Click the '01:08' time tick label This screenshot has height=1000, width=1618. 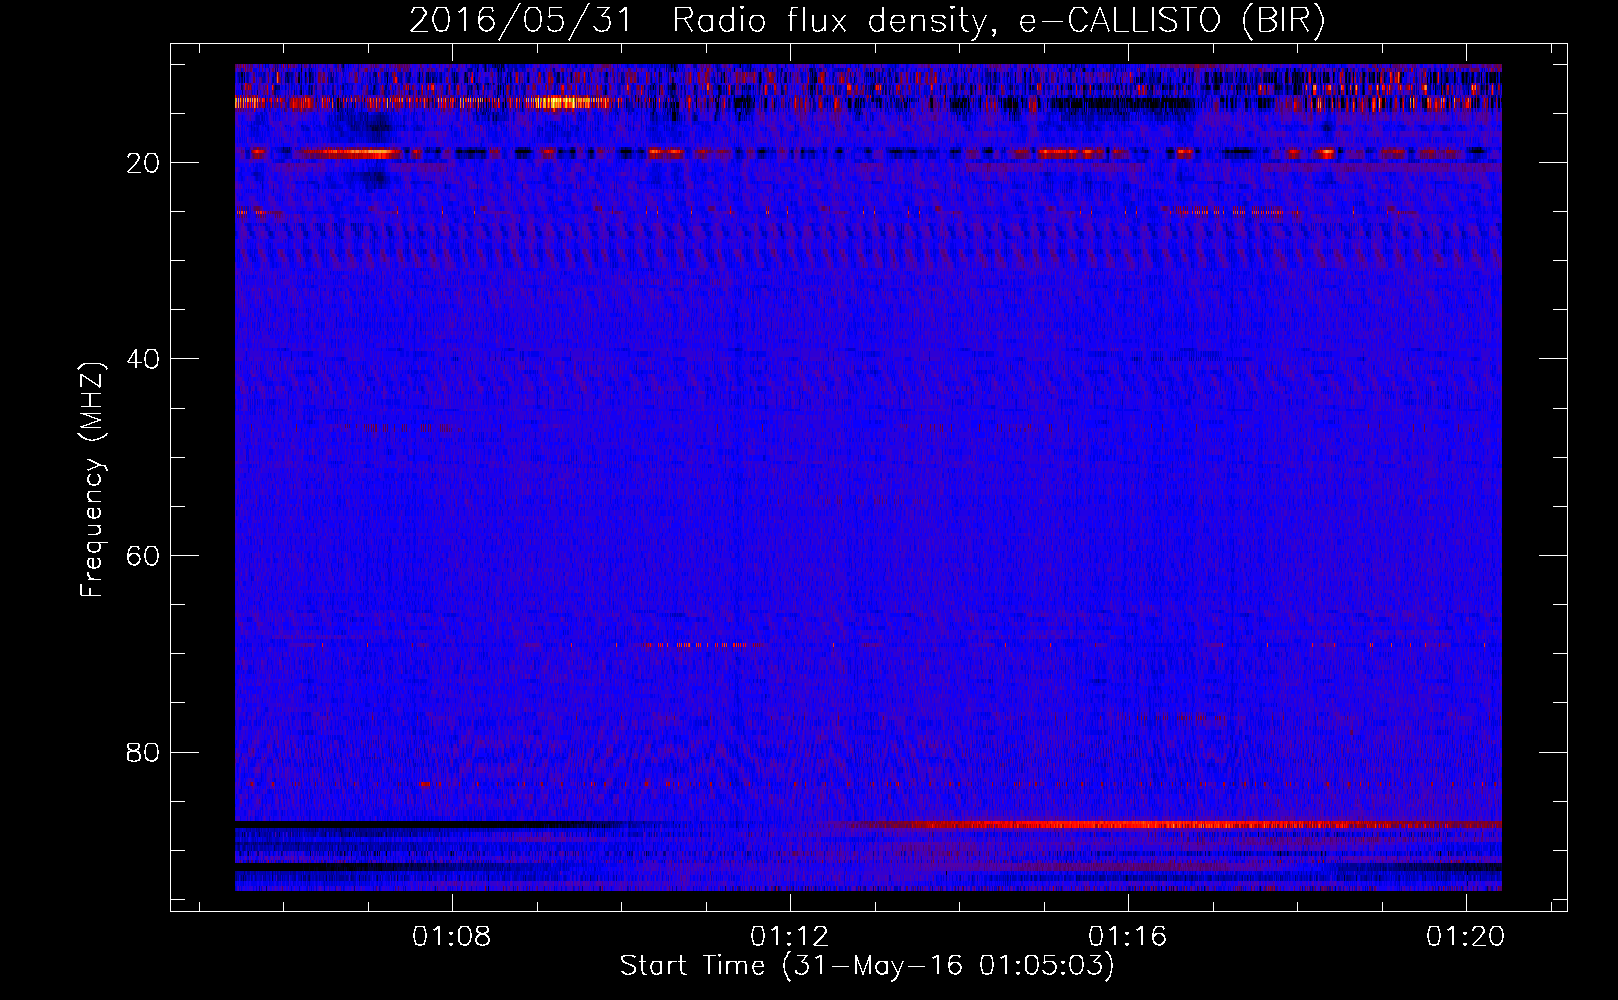pos(452,936)
